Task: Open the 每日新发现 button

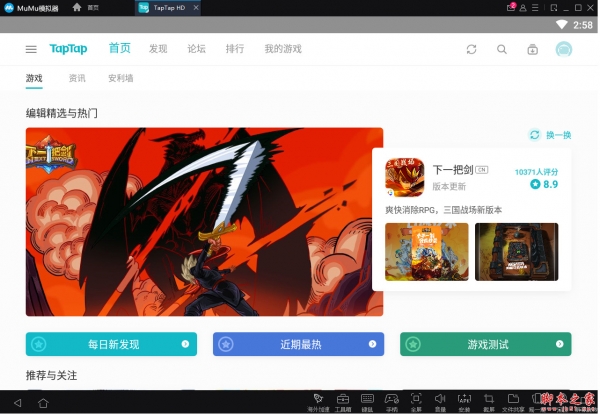Action: tap(111, 344)
